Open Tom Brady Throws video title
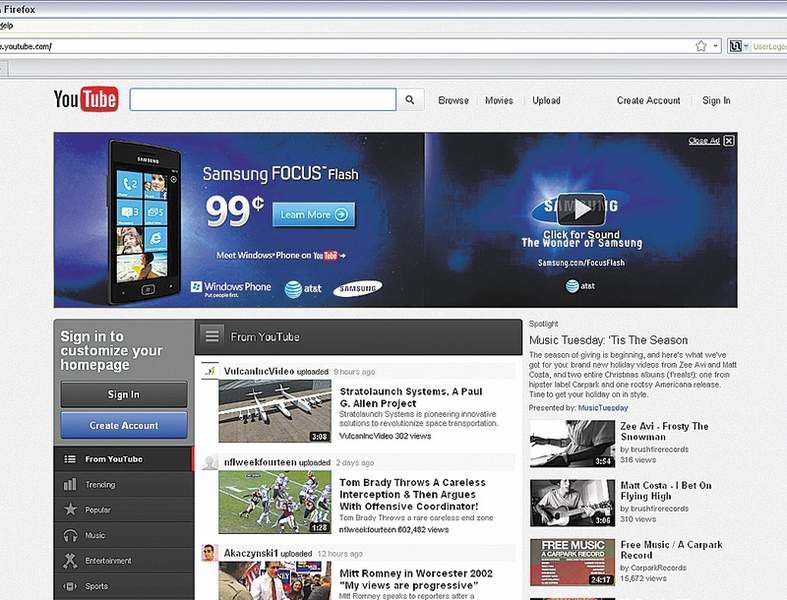This screenshot has width=787, height=600. coord(413,494)
